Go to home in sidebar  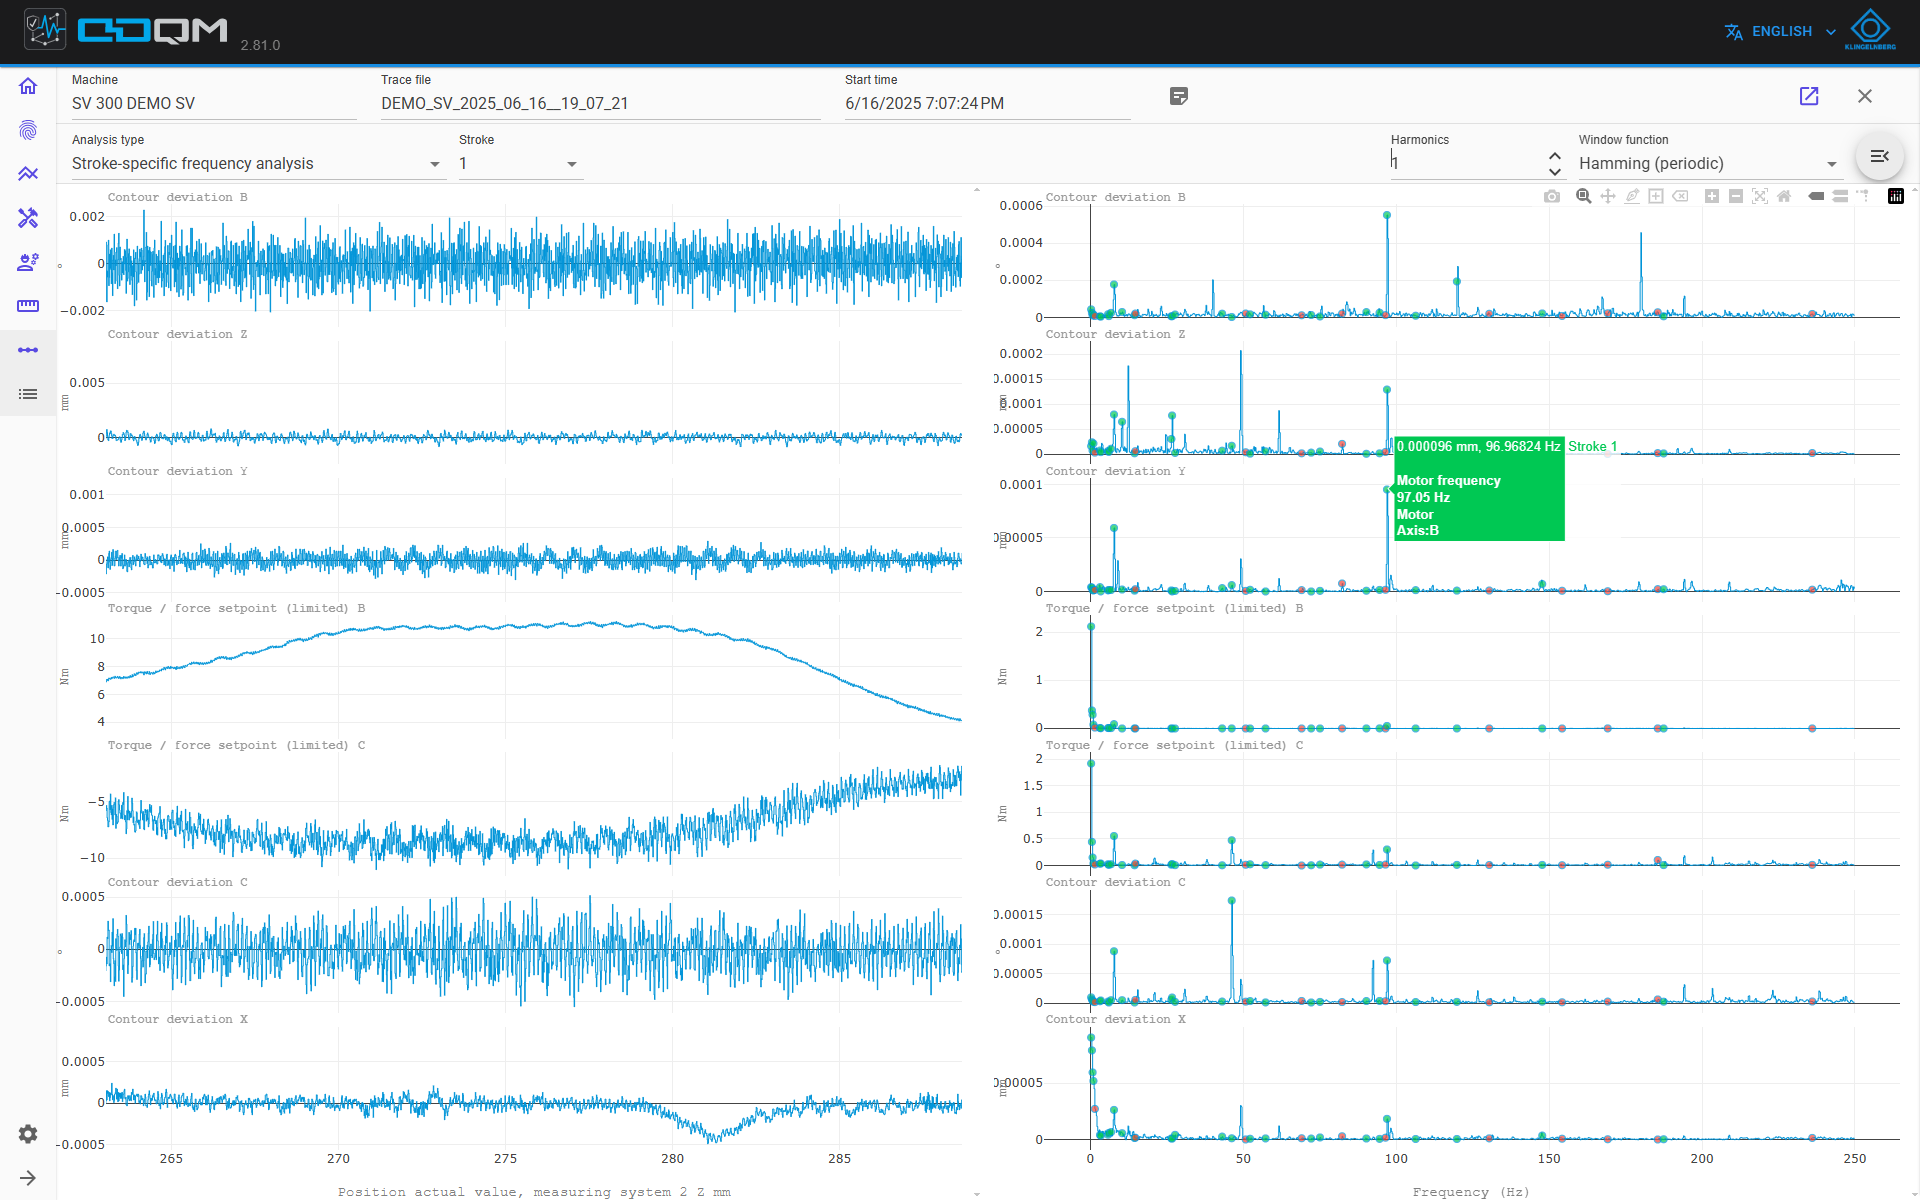click(28, 86)
